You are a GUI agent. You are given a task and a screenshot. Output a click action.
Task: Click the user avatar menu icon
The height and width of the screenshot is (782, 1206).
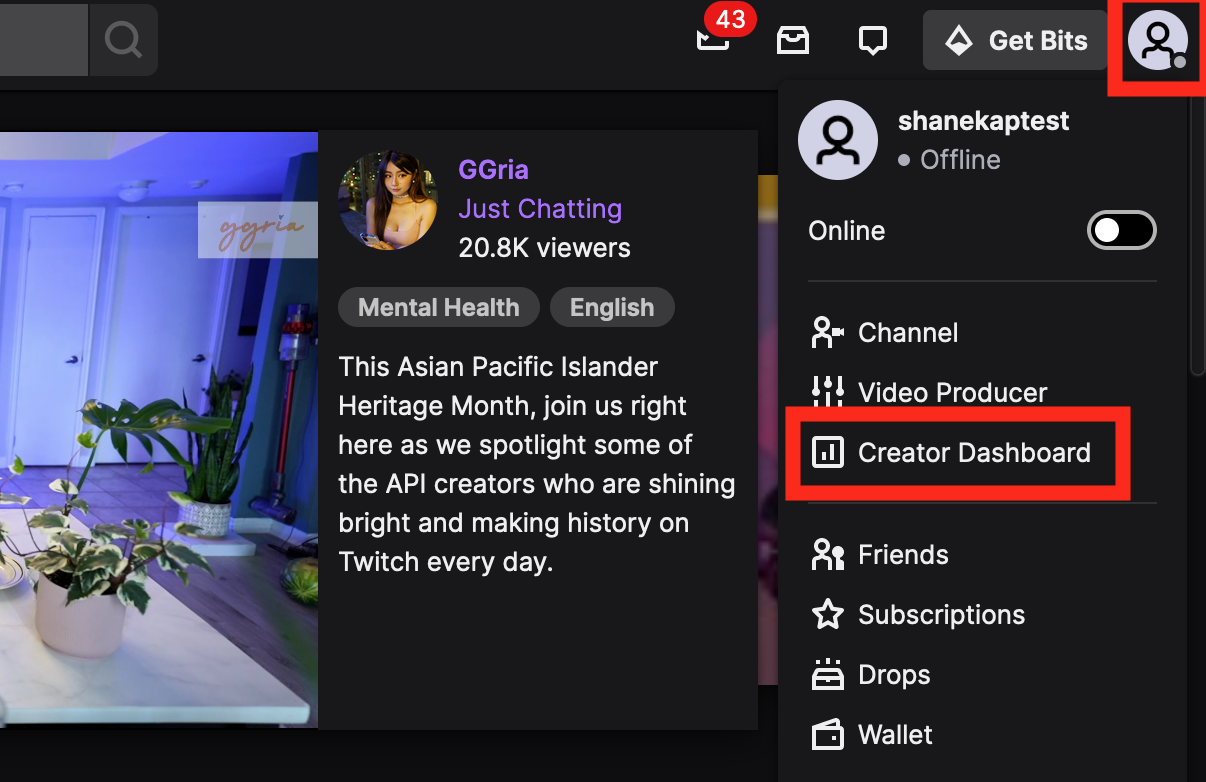(x=1157, y=42)
